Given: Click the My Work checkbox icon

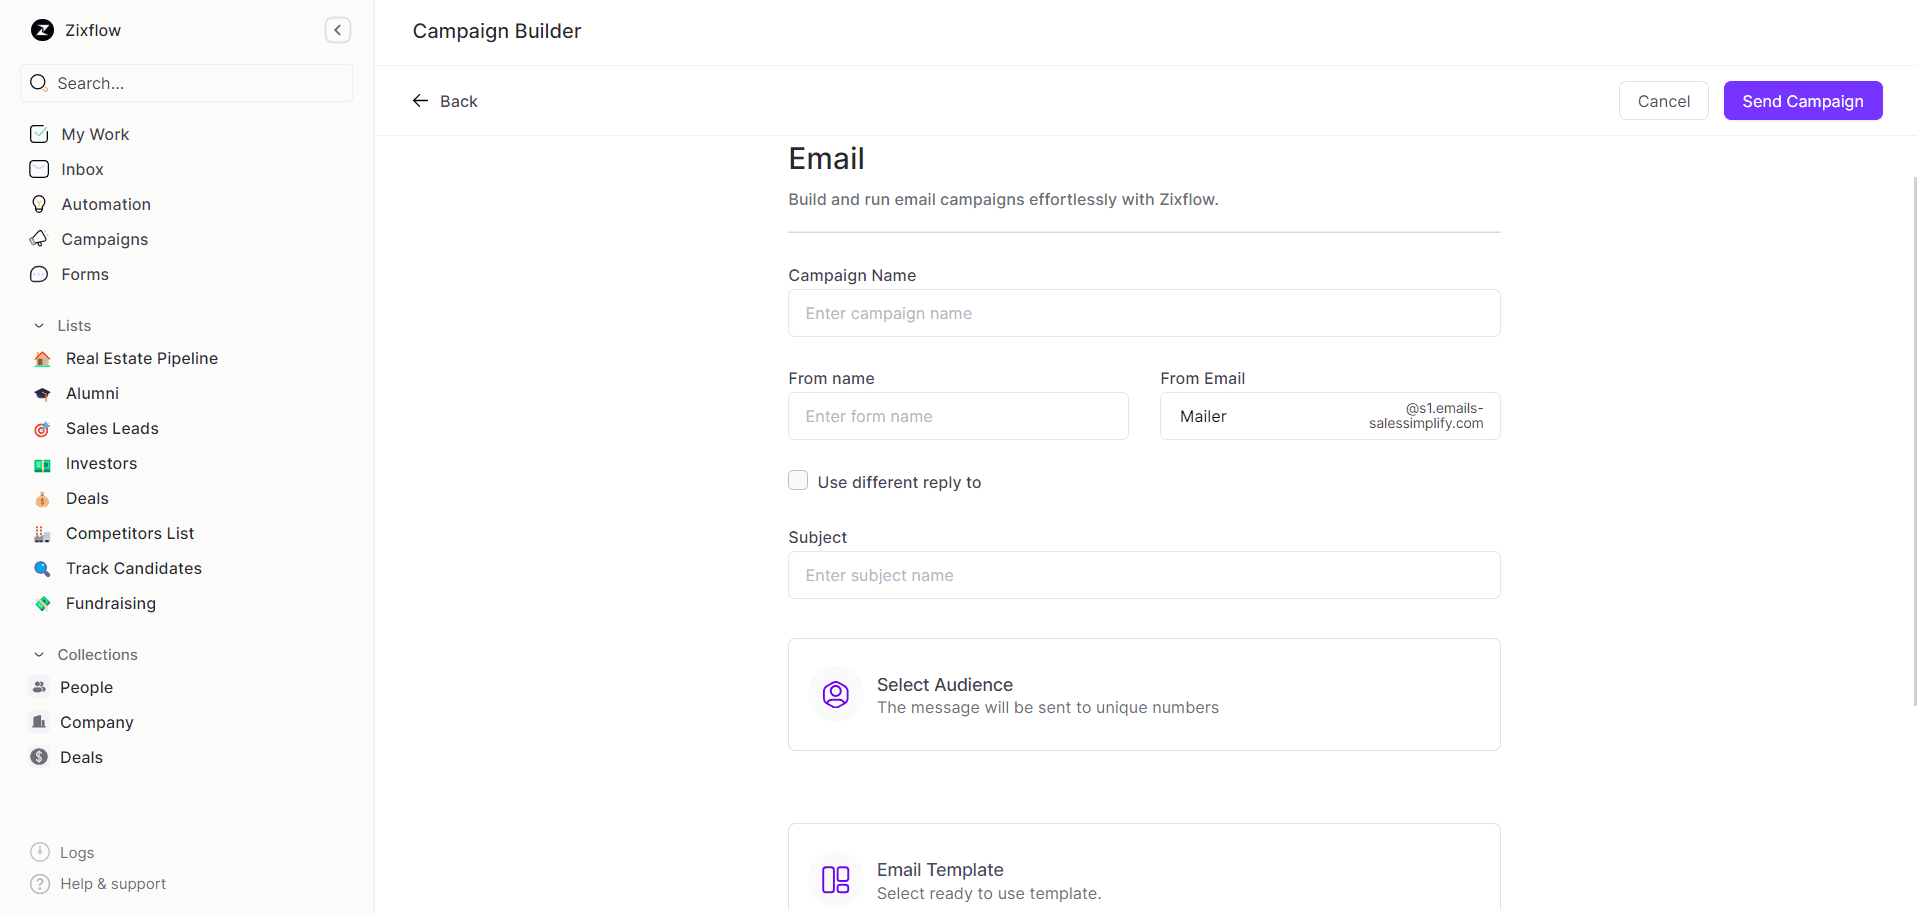Looking at the screenshot, I should 38,133.
